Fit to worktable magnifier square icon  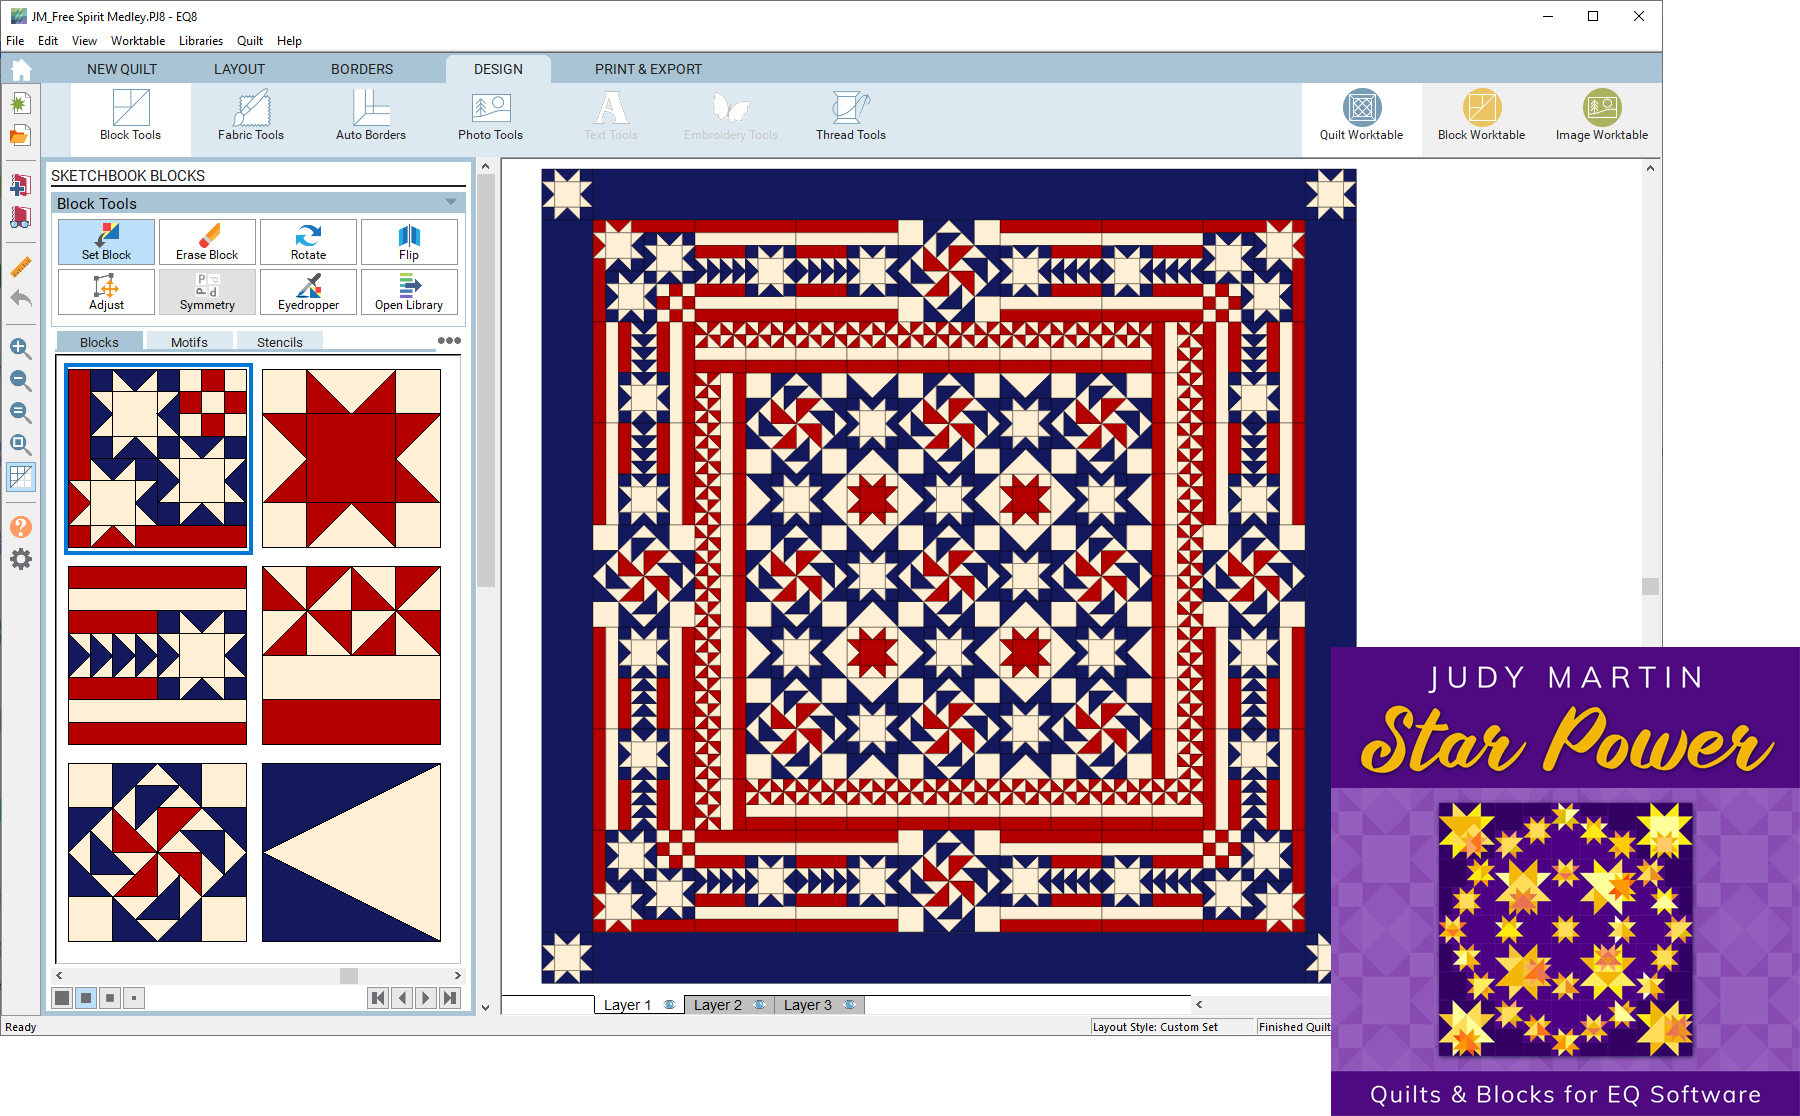[20, 444]
